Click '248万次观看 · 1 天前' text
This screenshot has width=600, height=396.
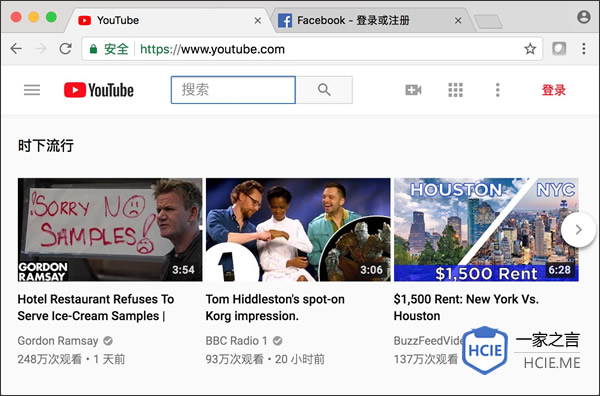[x=71, y=359]
